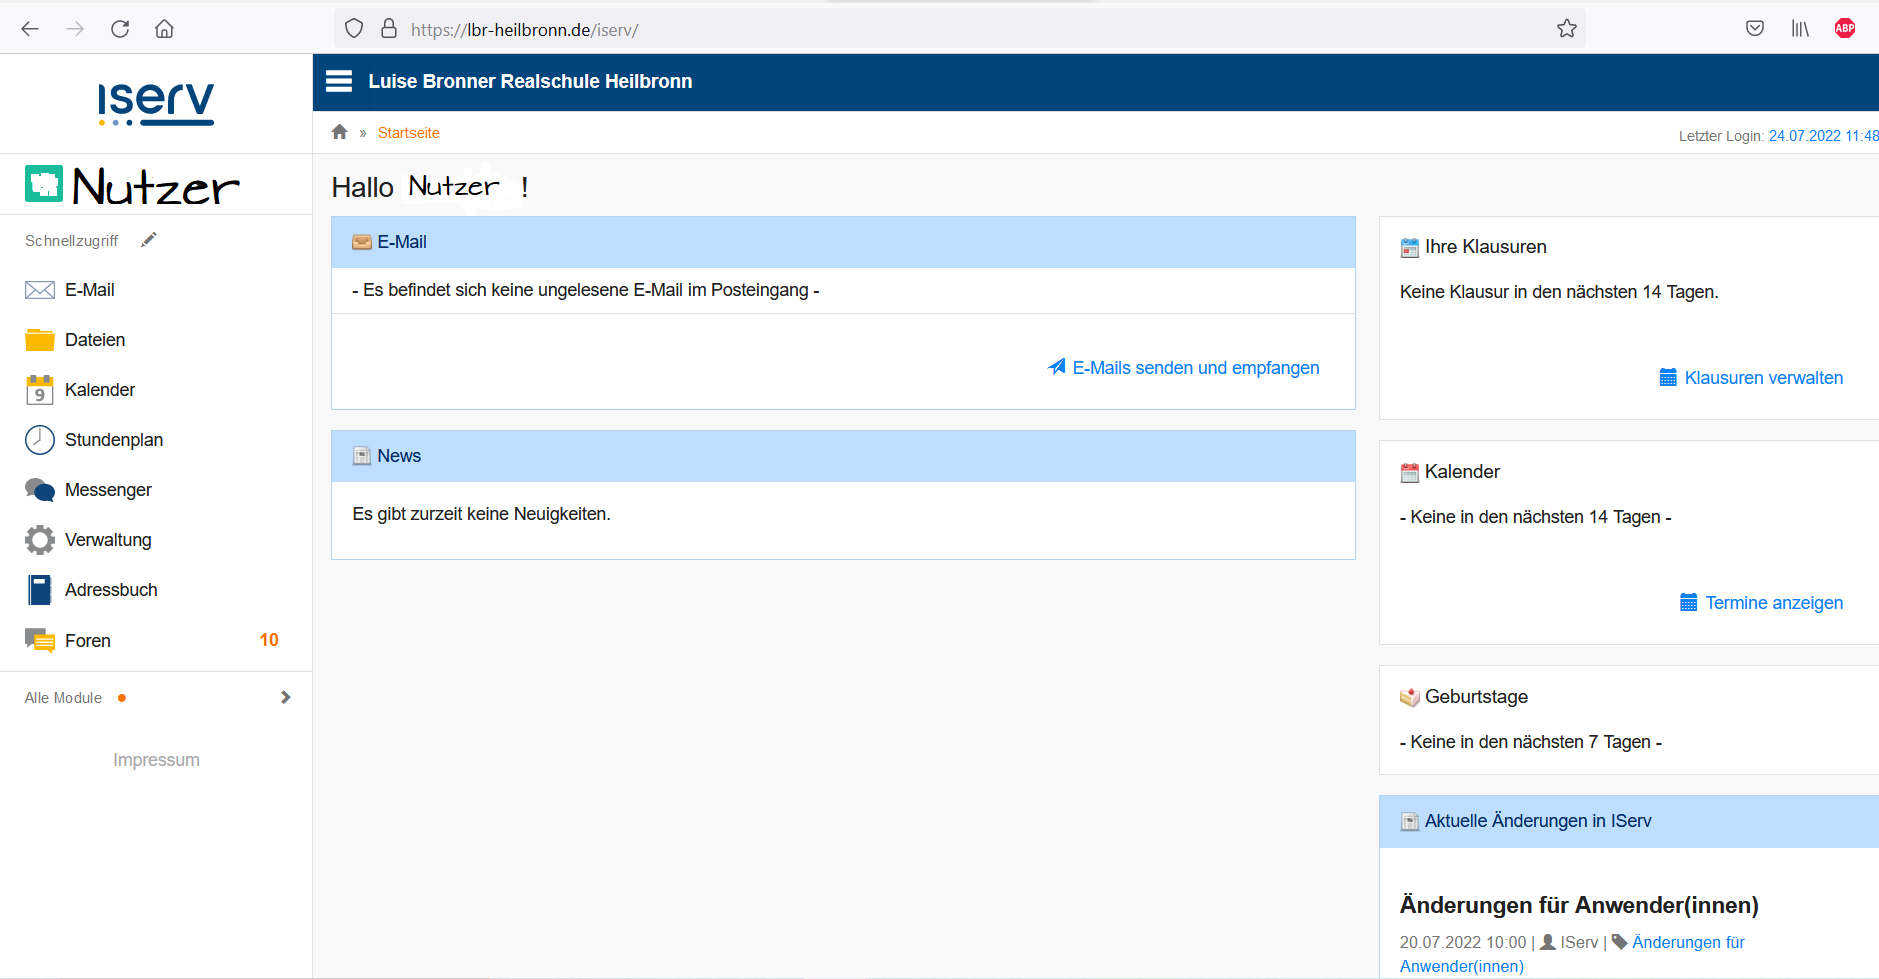Viewport: 1879px width, 979px height.
Task: Open the Dateien folder module
Action: tap(94, 340)
